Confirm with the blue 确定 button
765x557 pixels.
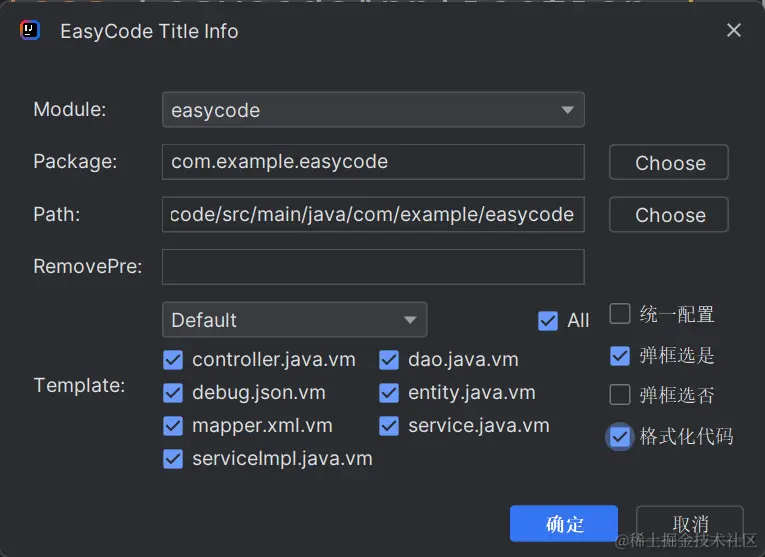coord(564,524)
